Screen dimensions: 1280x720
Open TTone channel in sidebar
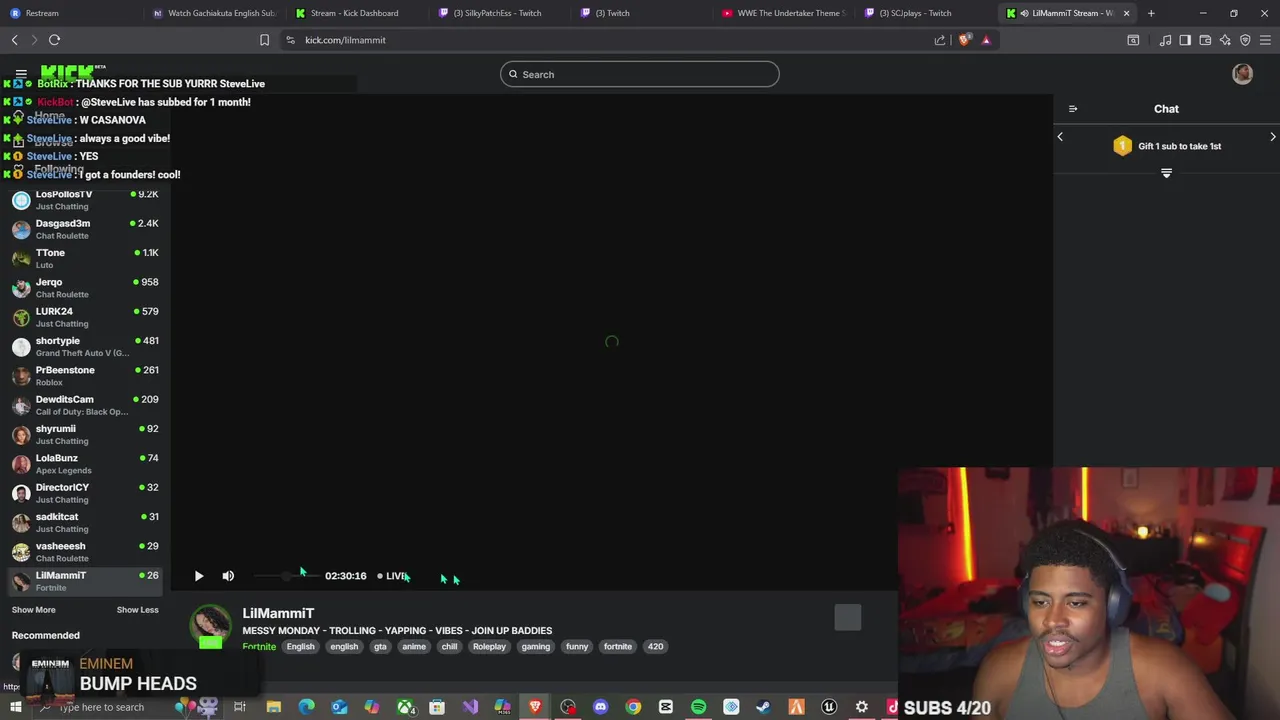pos(85,258)
